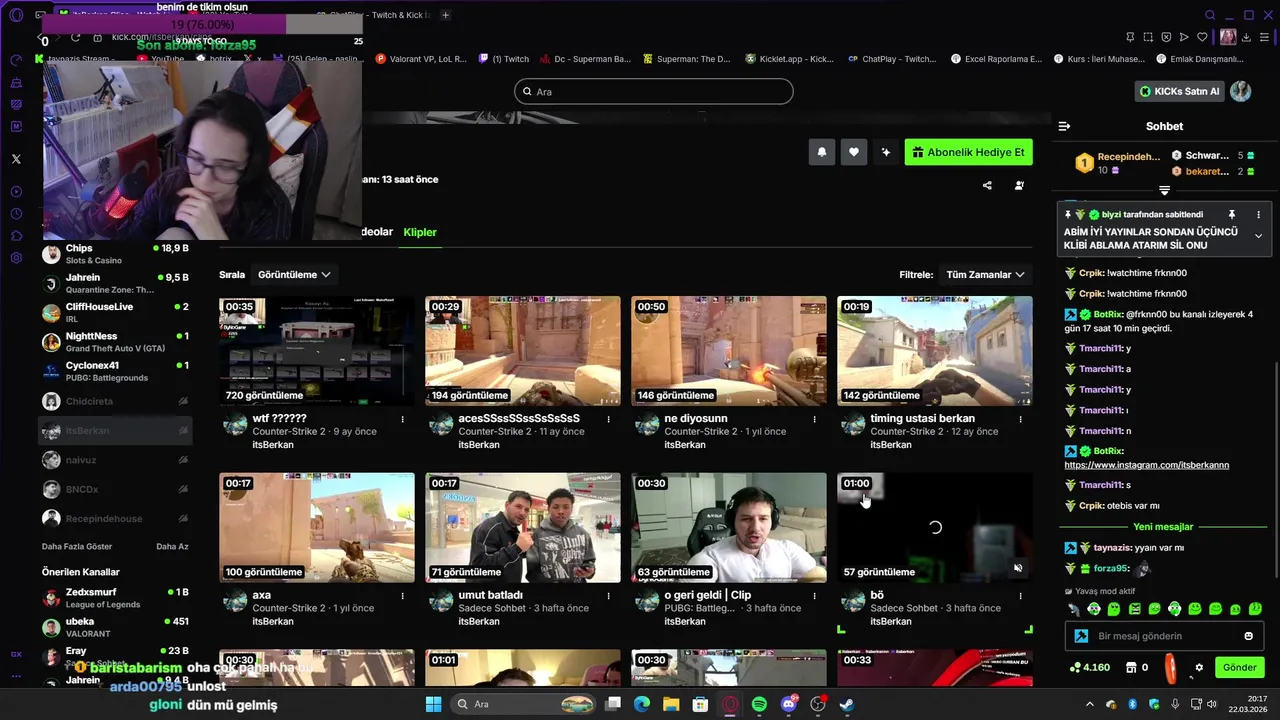Open options menu for 'ne diyosunn' clip

[815, 419]
